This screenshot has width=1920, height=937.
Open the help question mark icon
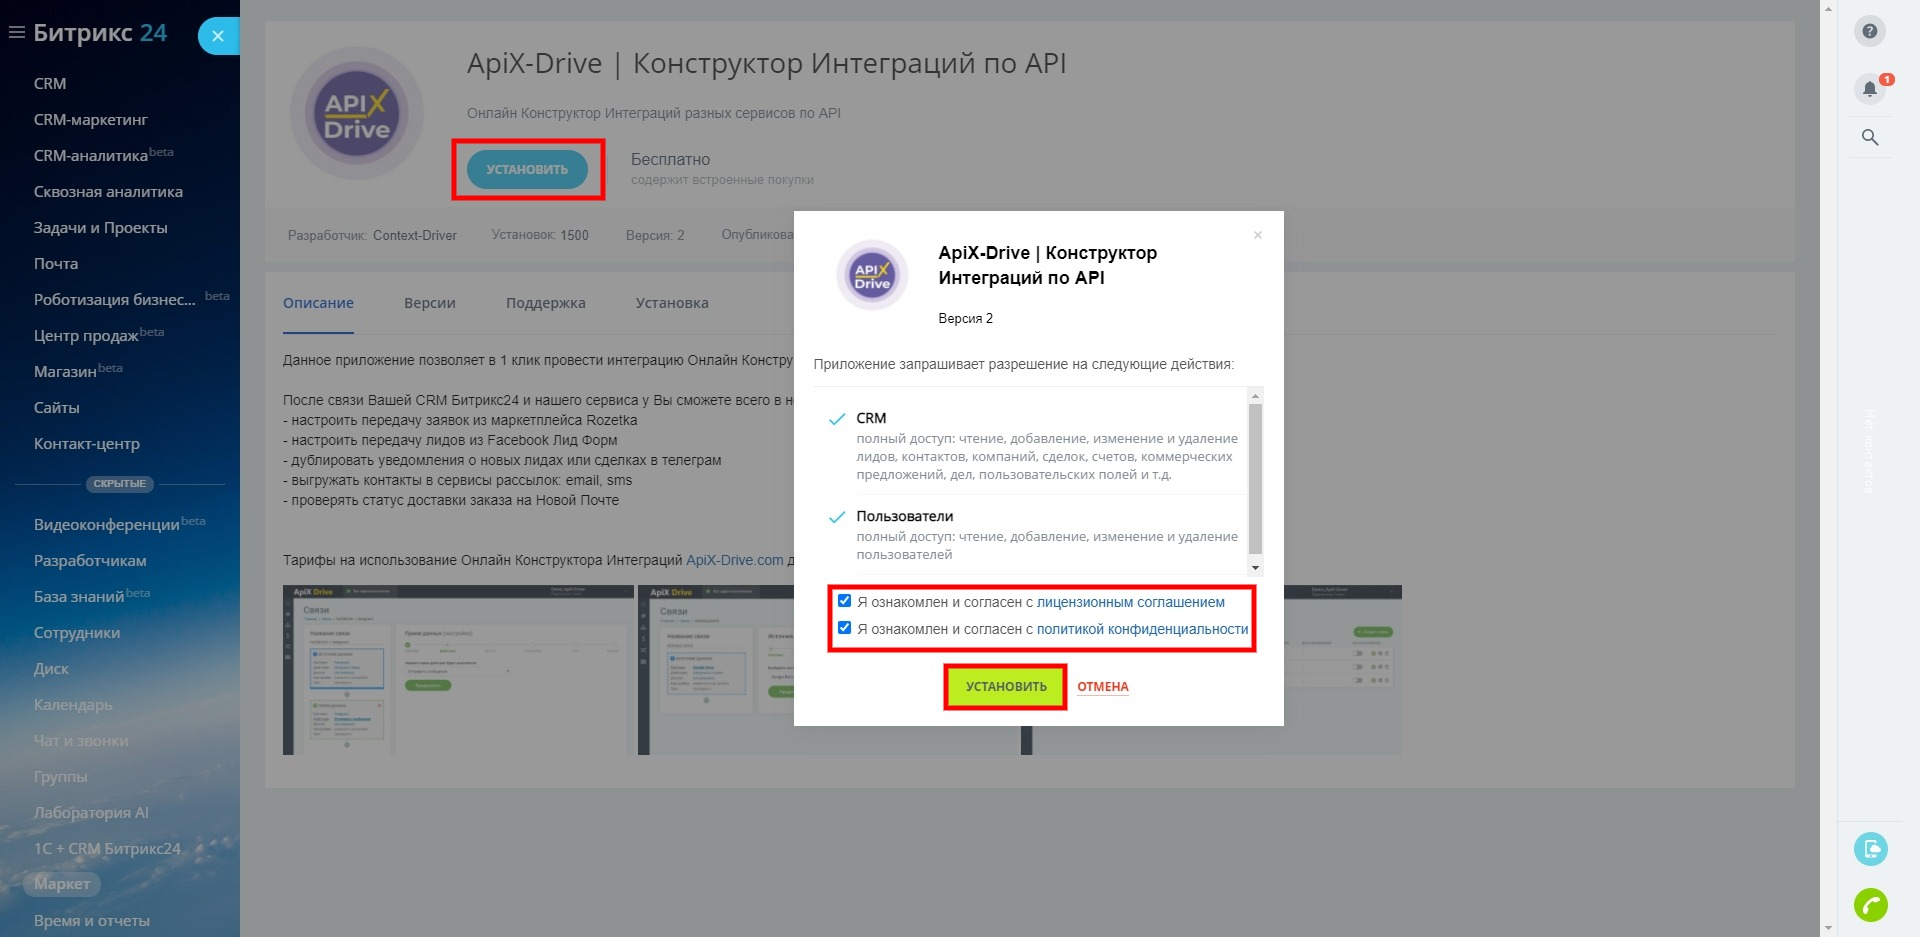(1869, 31)
